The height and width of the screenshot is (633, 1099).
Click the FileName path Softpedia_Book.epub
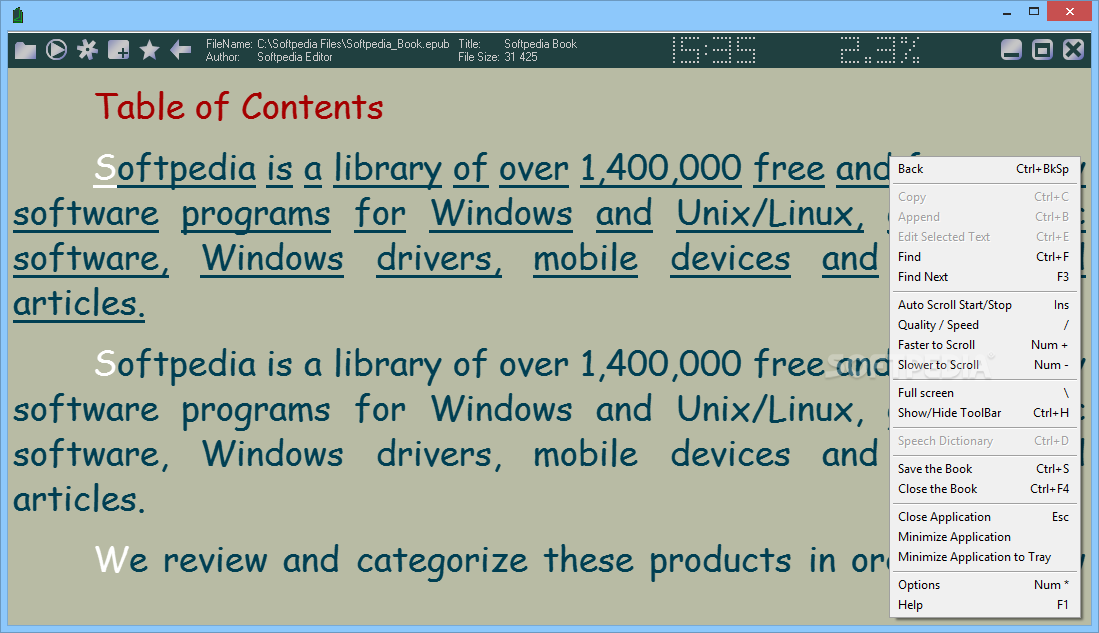(x=353, y=44)
